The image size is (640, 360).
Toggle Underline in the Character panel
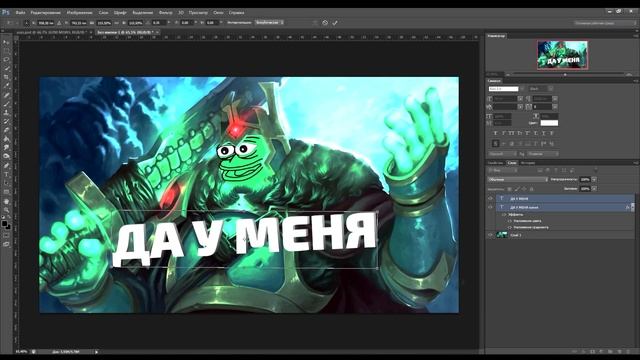(x=544, y=133)
